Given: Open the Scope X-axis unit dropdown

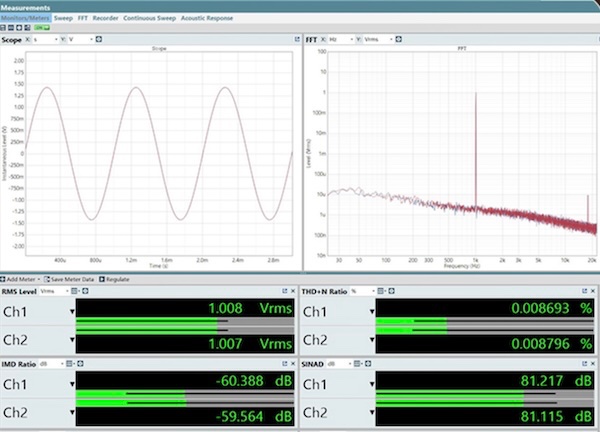Looking at the screenshot, I should [45, 39].
